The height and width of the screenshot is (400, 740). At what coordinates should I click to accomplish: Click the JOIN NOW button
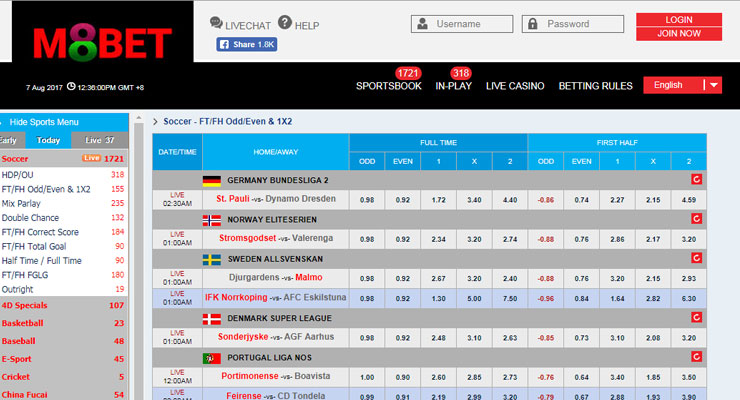click(679, 33)
